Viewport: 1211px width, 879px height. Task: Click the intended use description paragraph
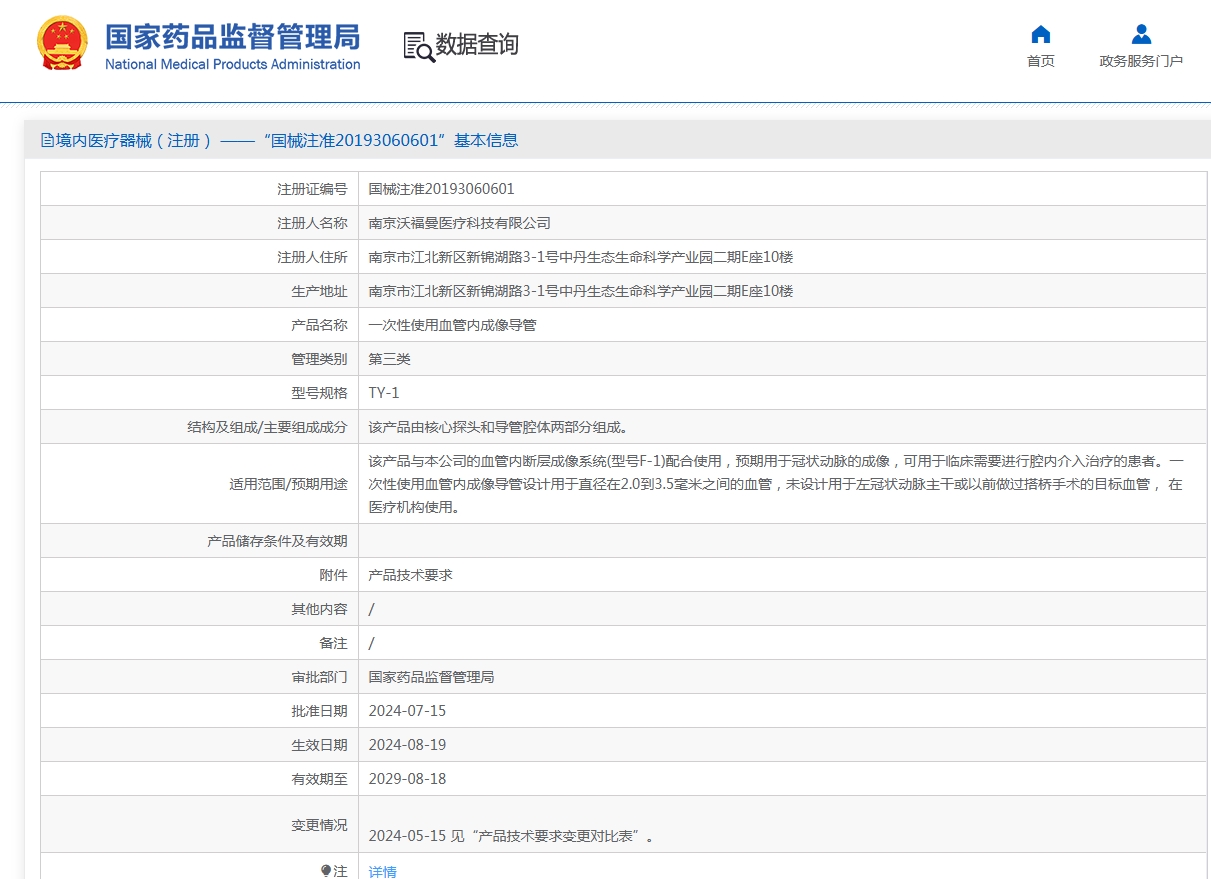pos(776,484)
